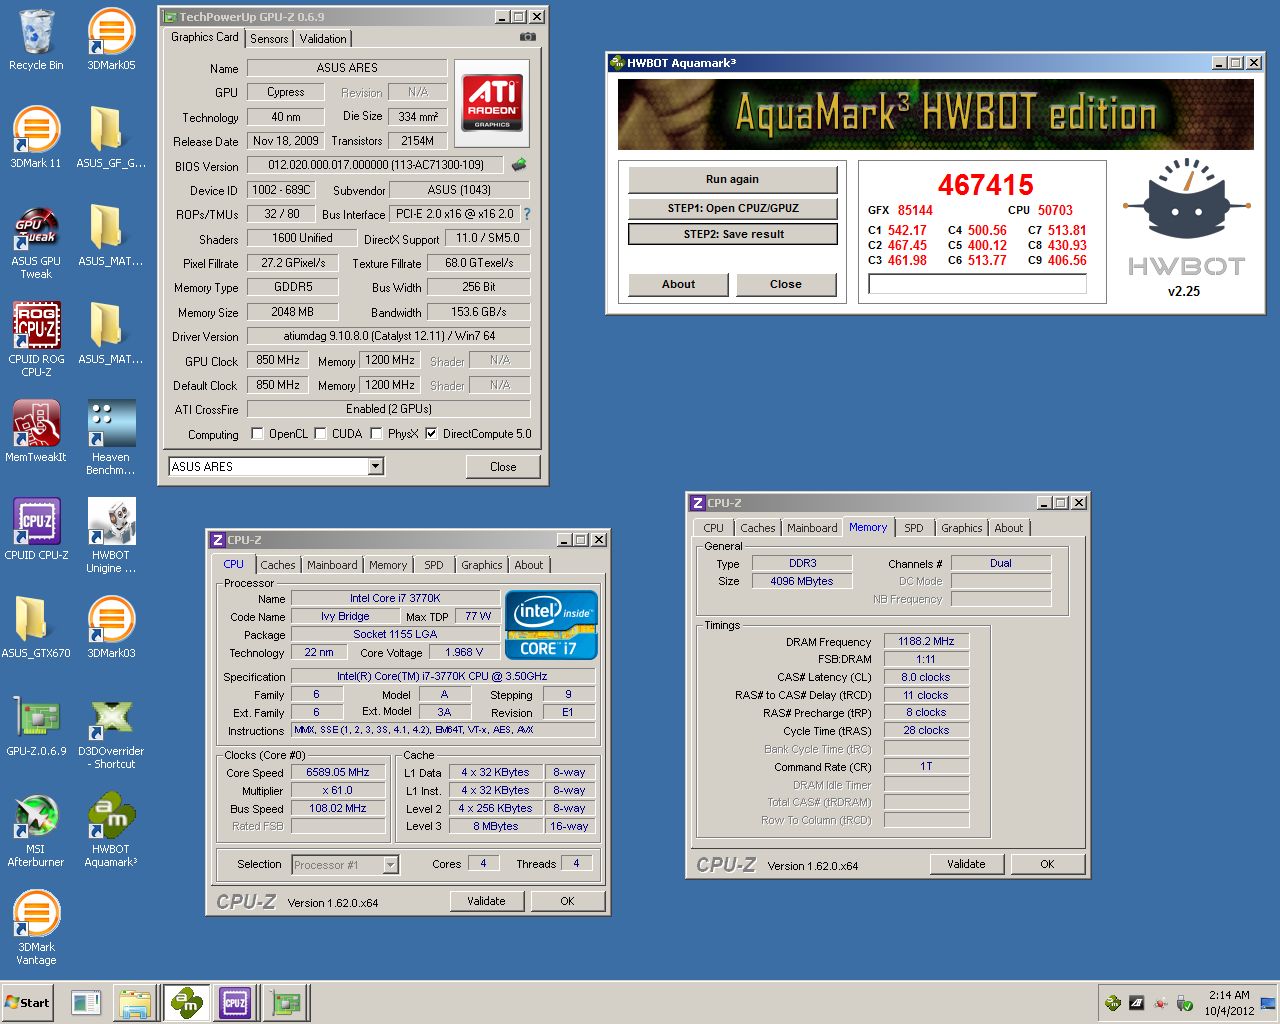Screen dimensions: 1280x1024
Task: Click the 467415 total score
Action: tap(985, 185)
